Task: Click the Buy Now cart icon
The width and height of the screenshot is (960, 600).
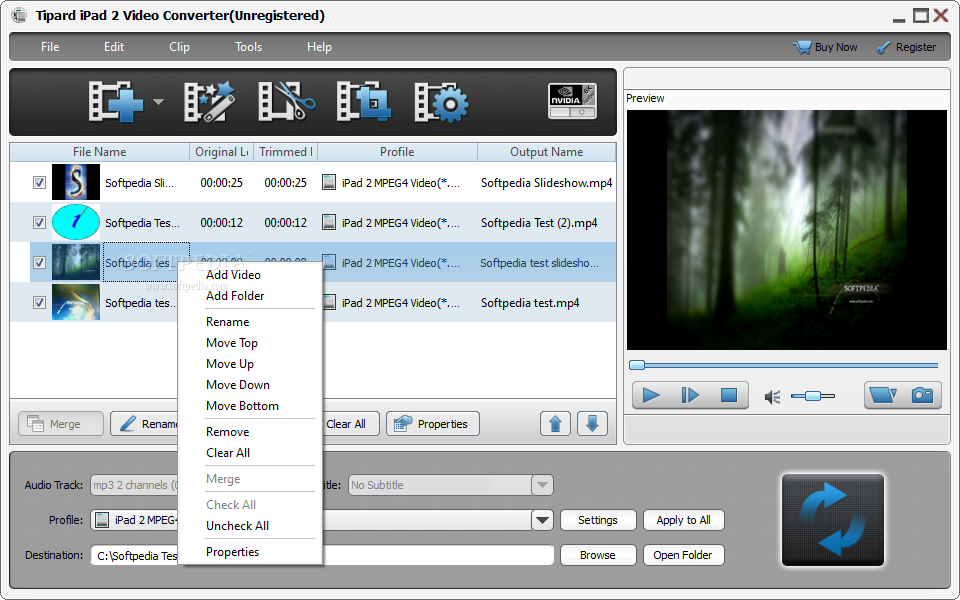Action: (801, 47)
